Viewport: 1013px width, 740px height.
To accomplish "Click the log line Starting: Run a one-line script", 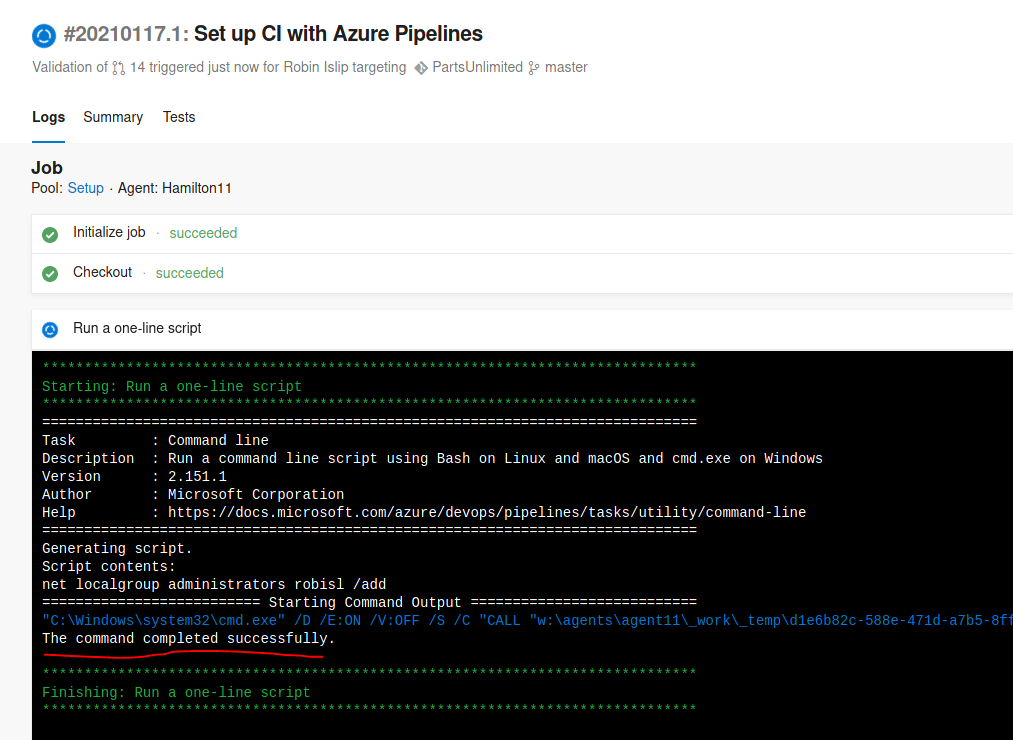I will 172,386.
